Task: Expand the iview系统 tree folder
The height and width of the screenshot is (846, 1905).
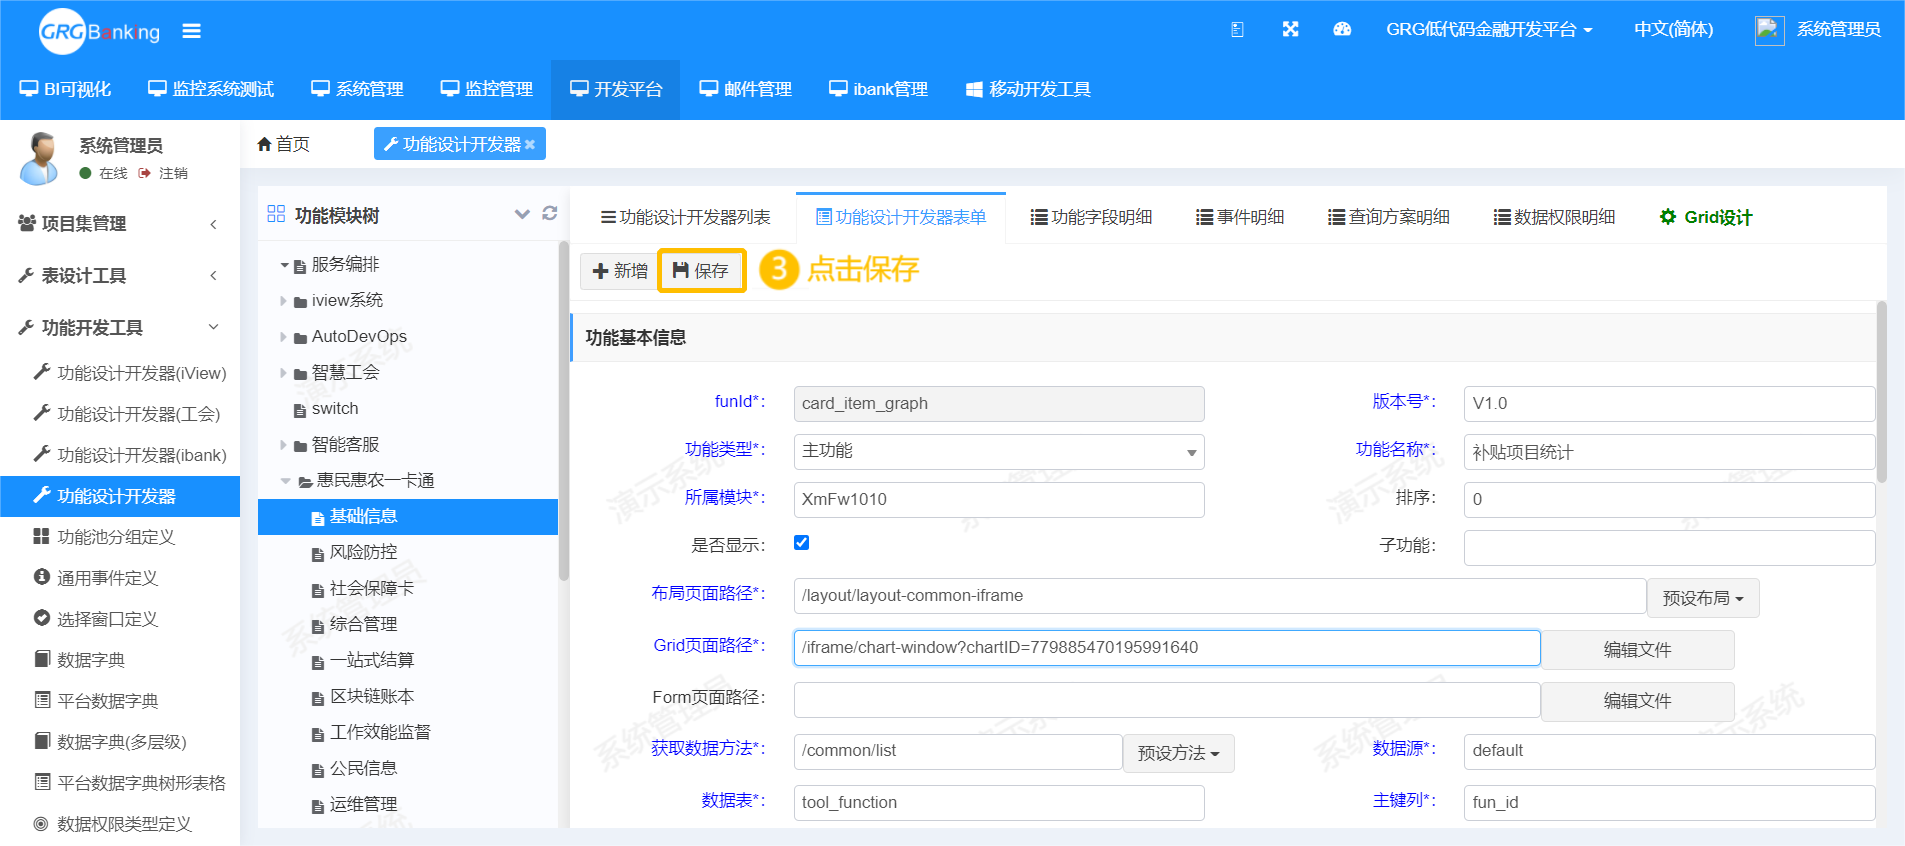Action: pyautogui.click(x=283, y=301)
